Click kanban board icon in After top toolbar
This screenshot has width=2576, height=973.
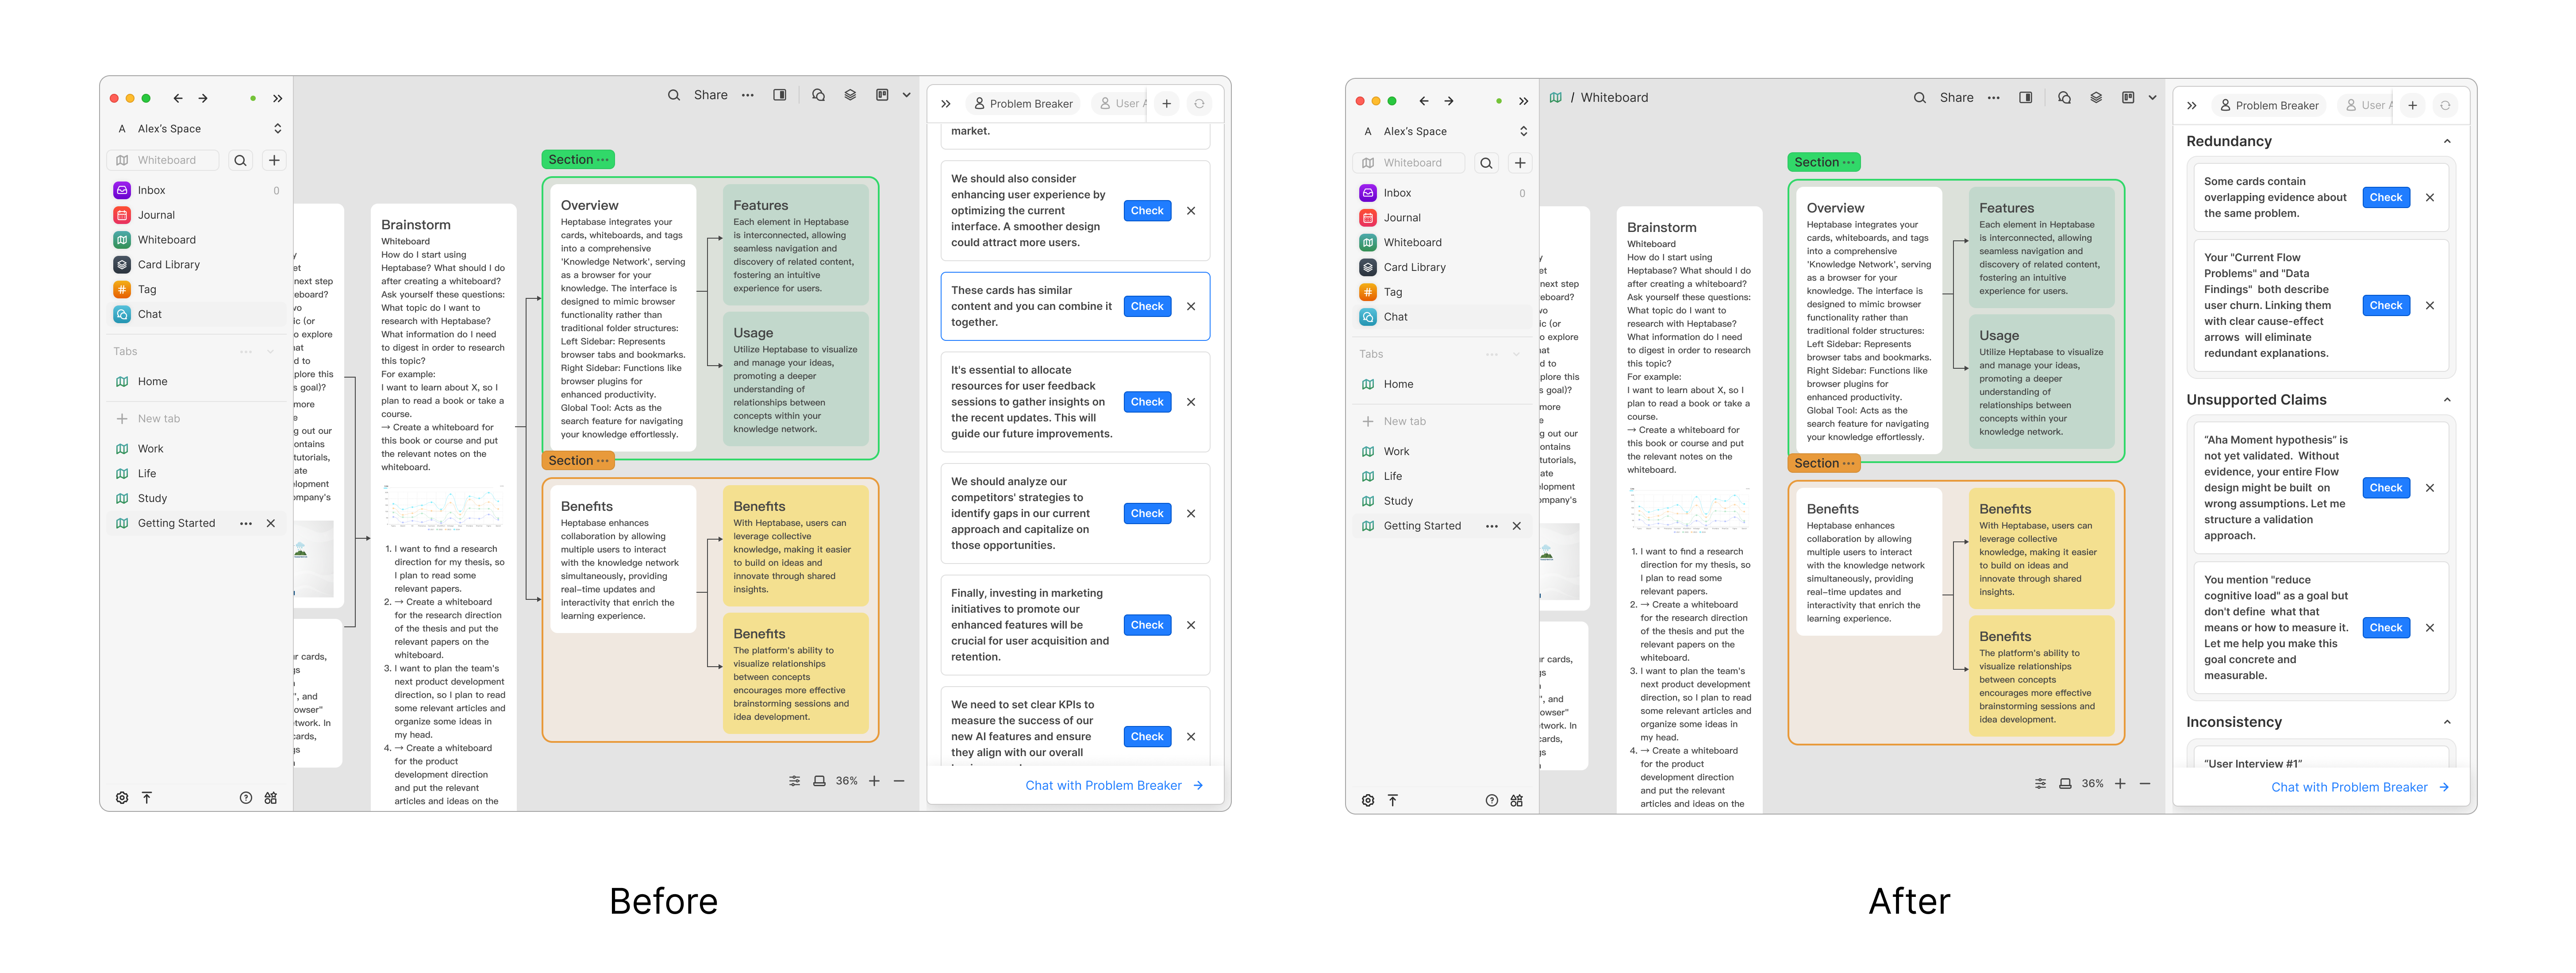click(x=2128, y=98)
